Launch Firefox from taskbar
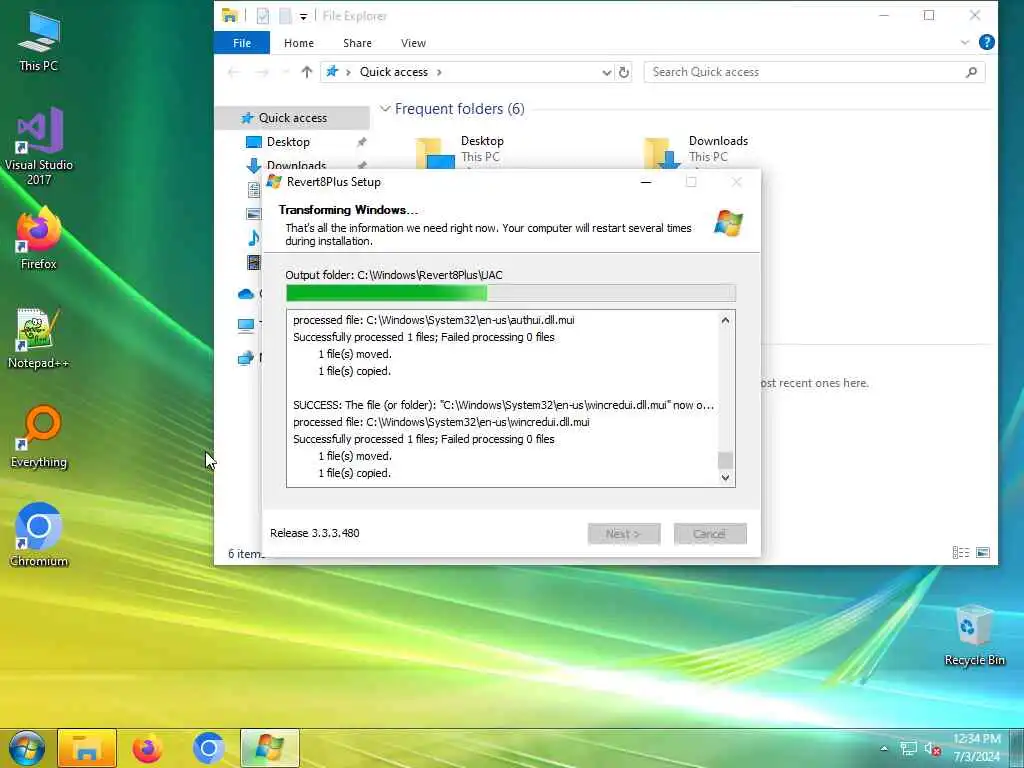This screenshot has height=768, width=1024. tap(148, 748)
